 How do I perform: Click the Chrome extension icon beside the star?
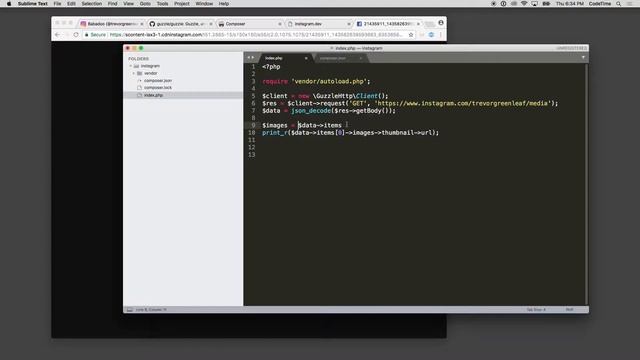coord(431,35)
